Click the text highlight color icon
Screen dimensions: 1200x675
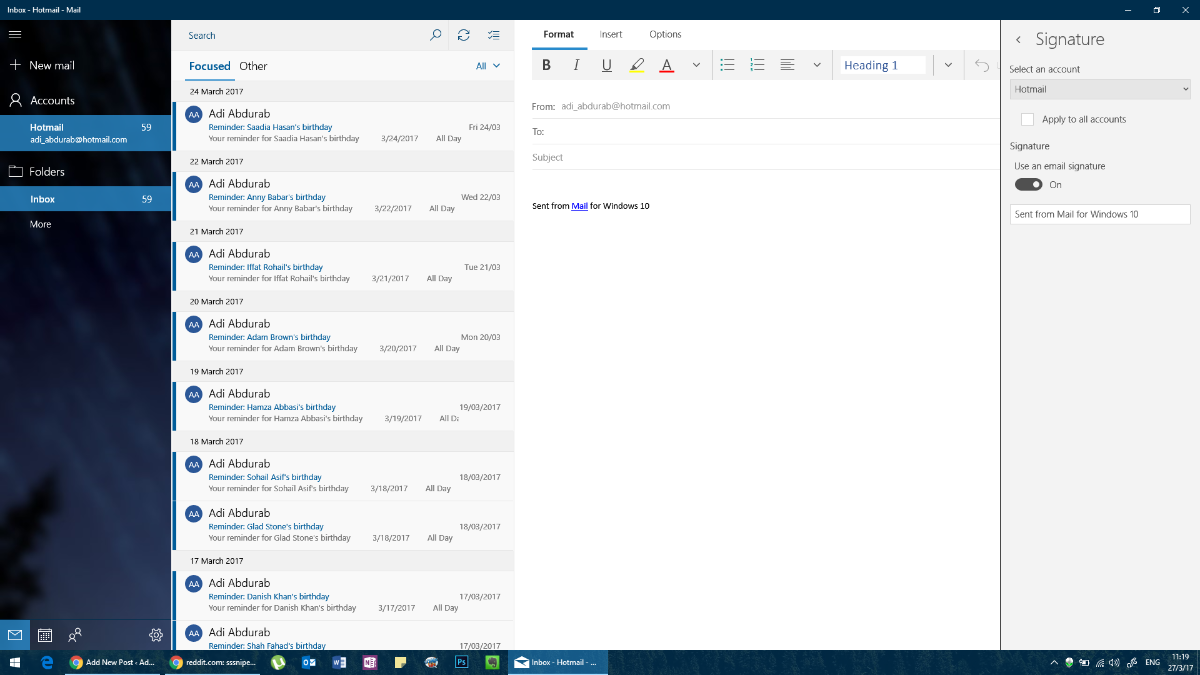point(637,65)
